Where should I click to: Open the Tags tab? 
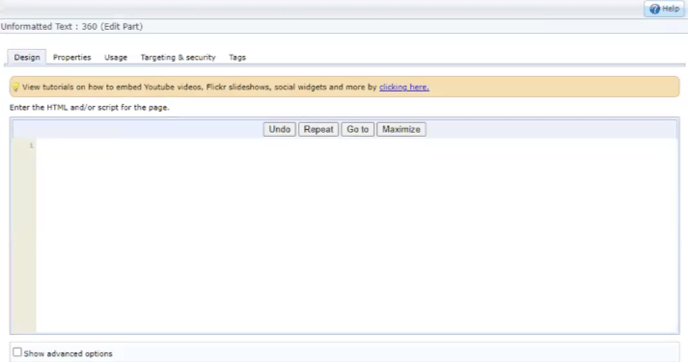tap(237, 57)
